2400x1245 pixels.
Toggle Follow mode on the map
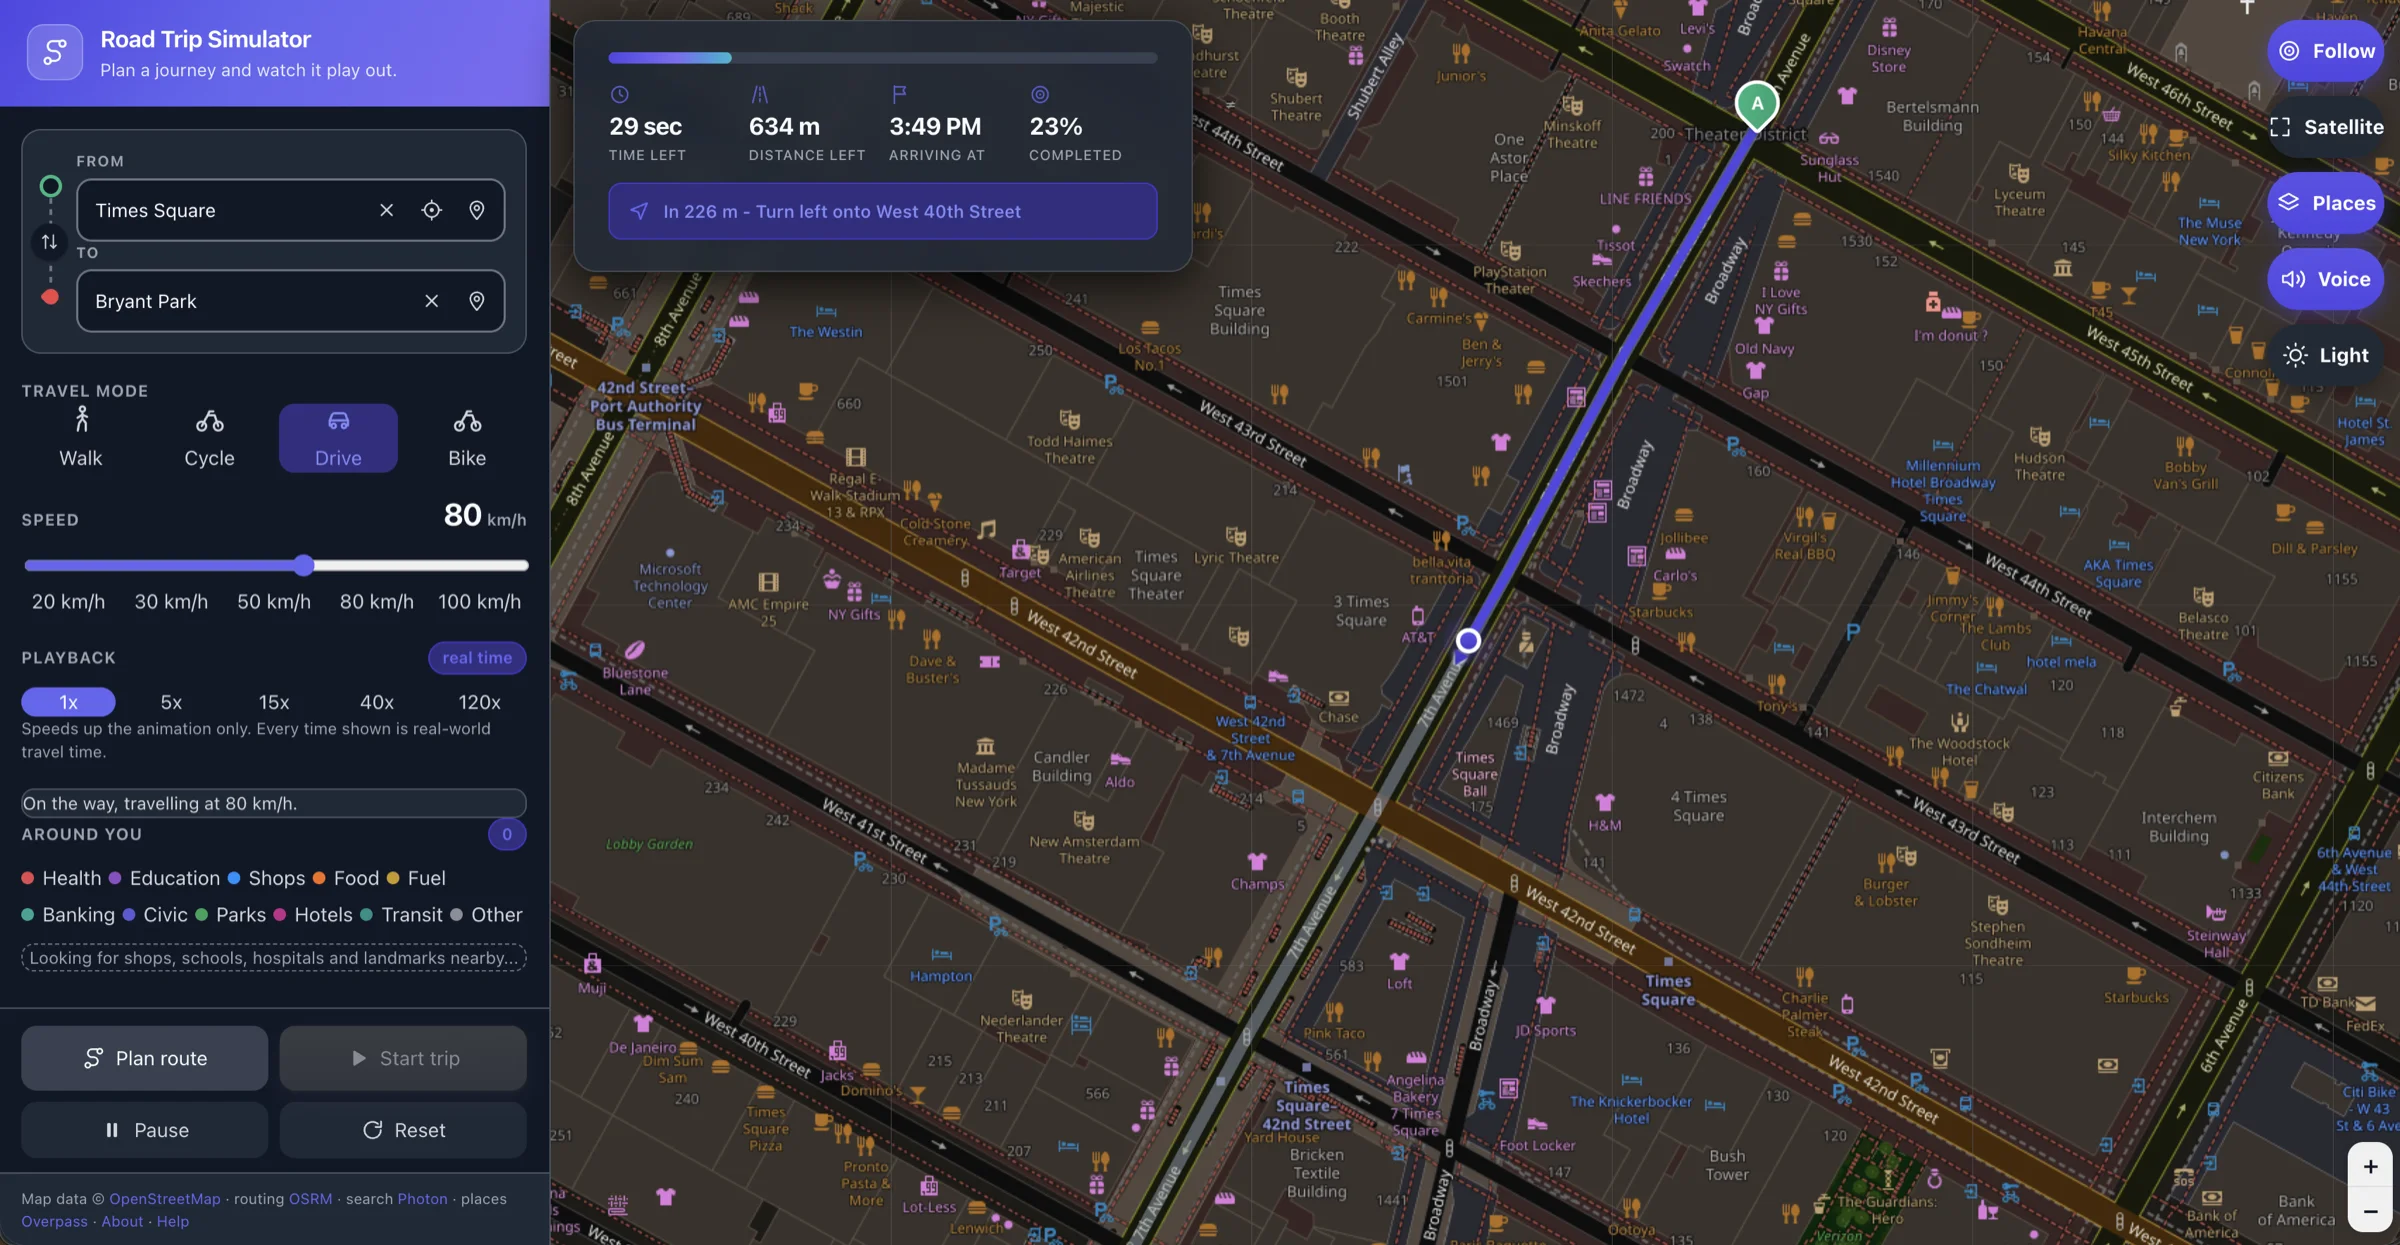coord(2326,51)
